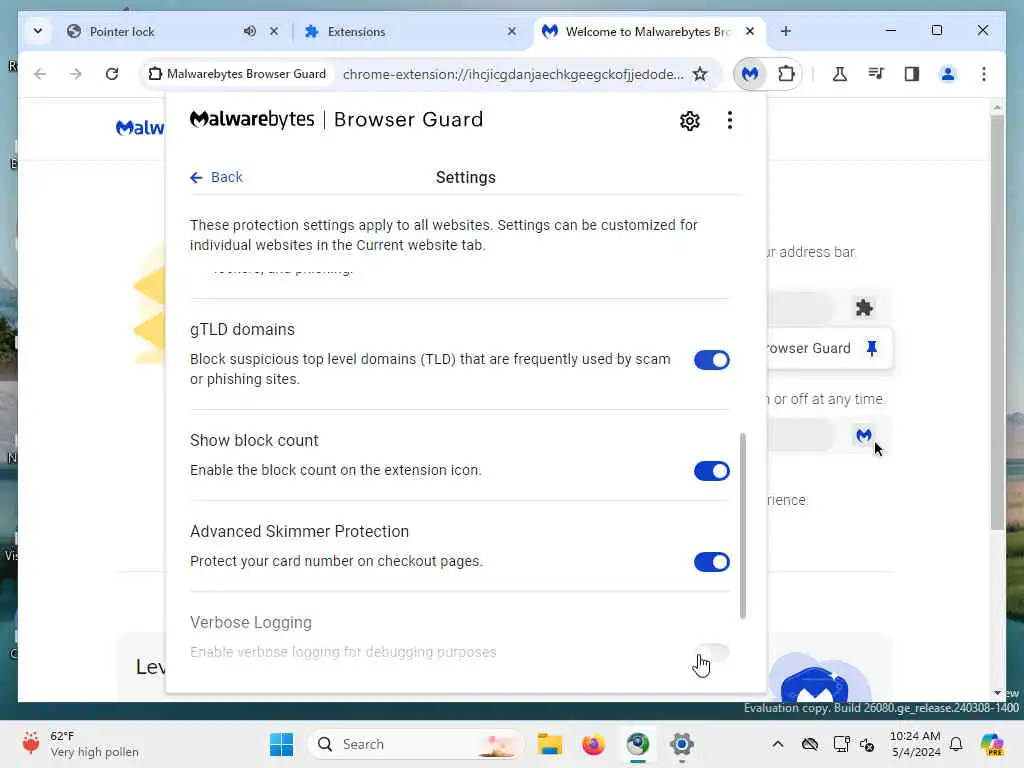Click the puzzle piece icon on welcome page

[864, 308]
